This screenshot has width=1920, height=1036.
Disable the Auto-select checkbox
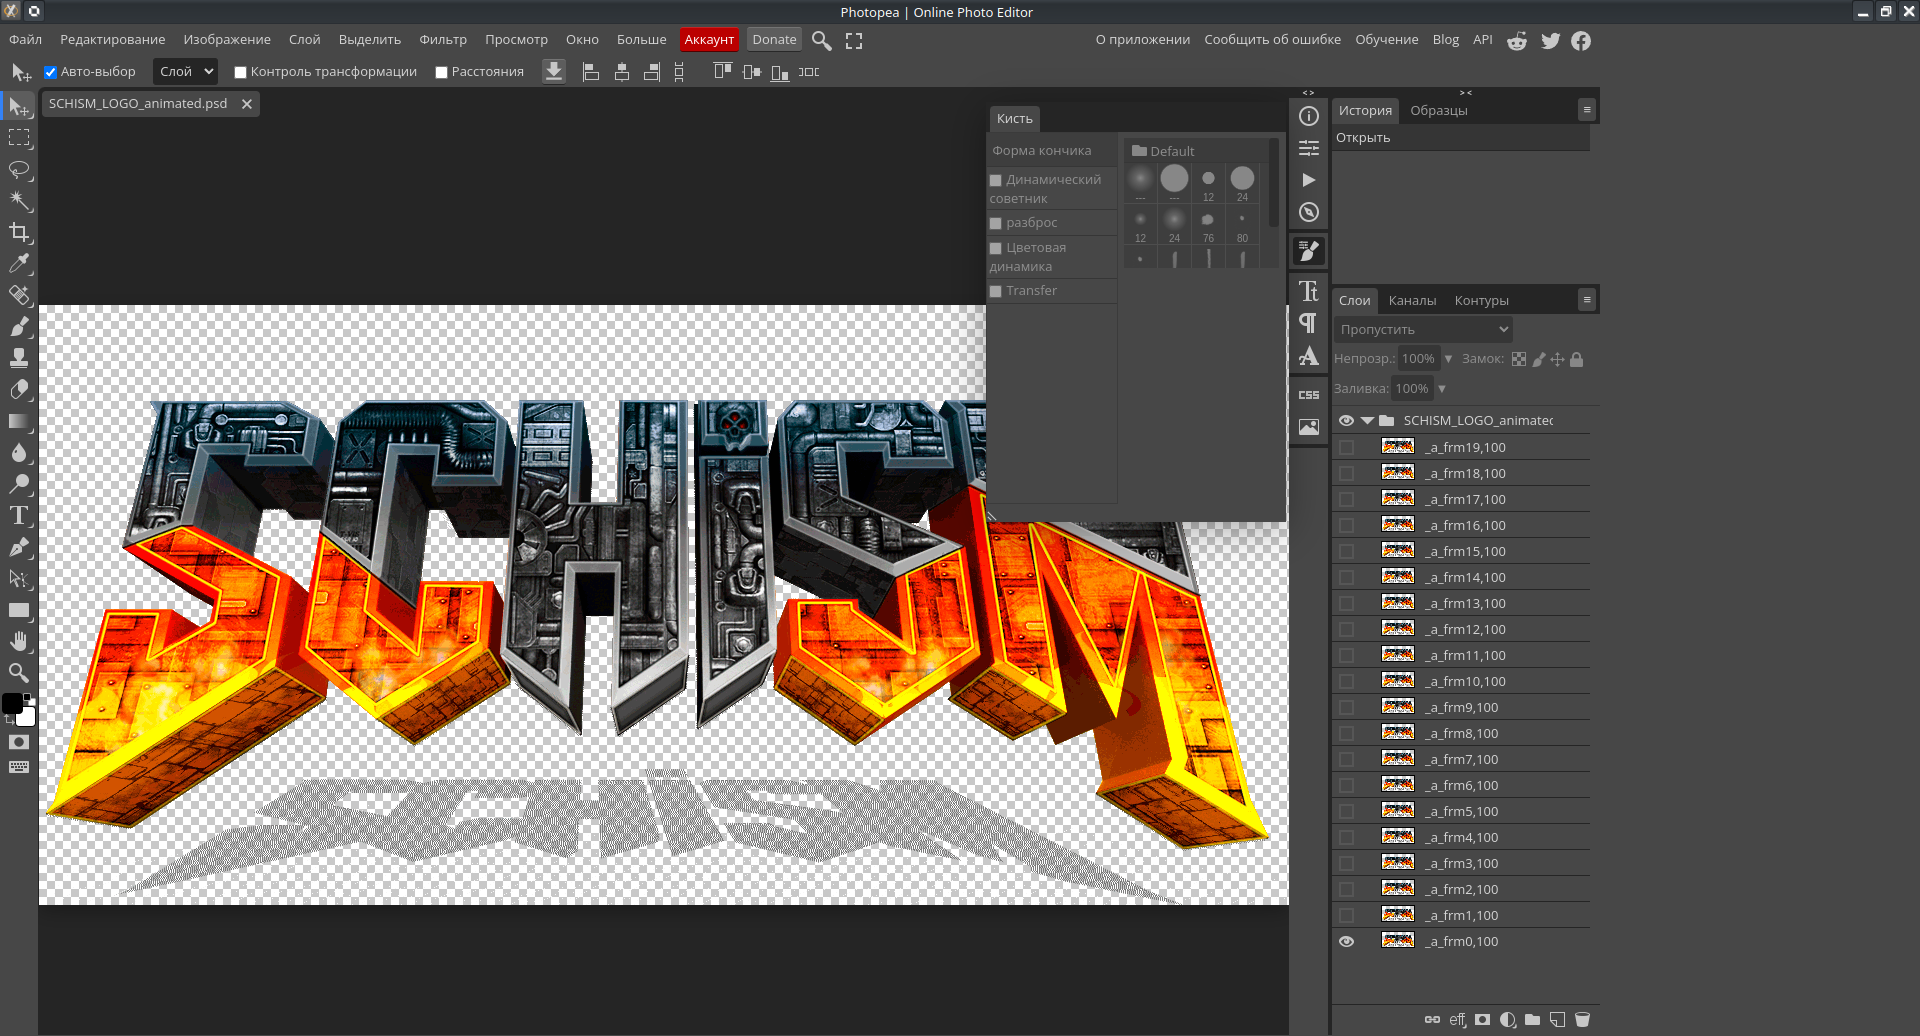click(50, 72)
